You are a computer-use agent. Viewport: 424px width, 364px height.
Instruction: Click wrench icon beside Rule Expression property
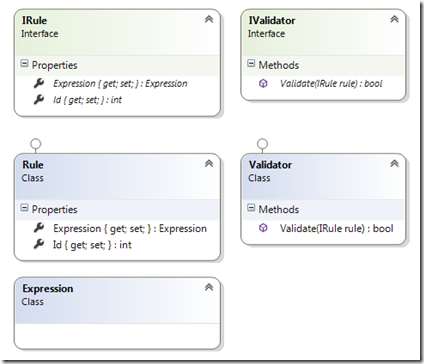pyautogui.click(x=39, y=228)
